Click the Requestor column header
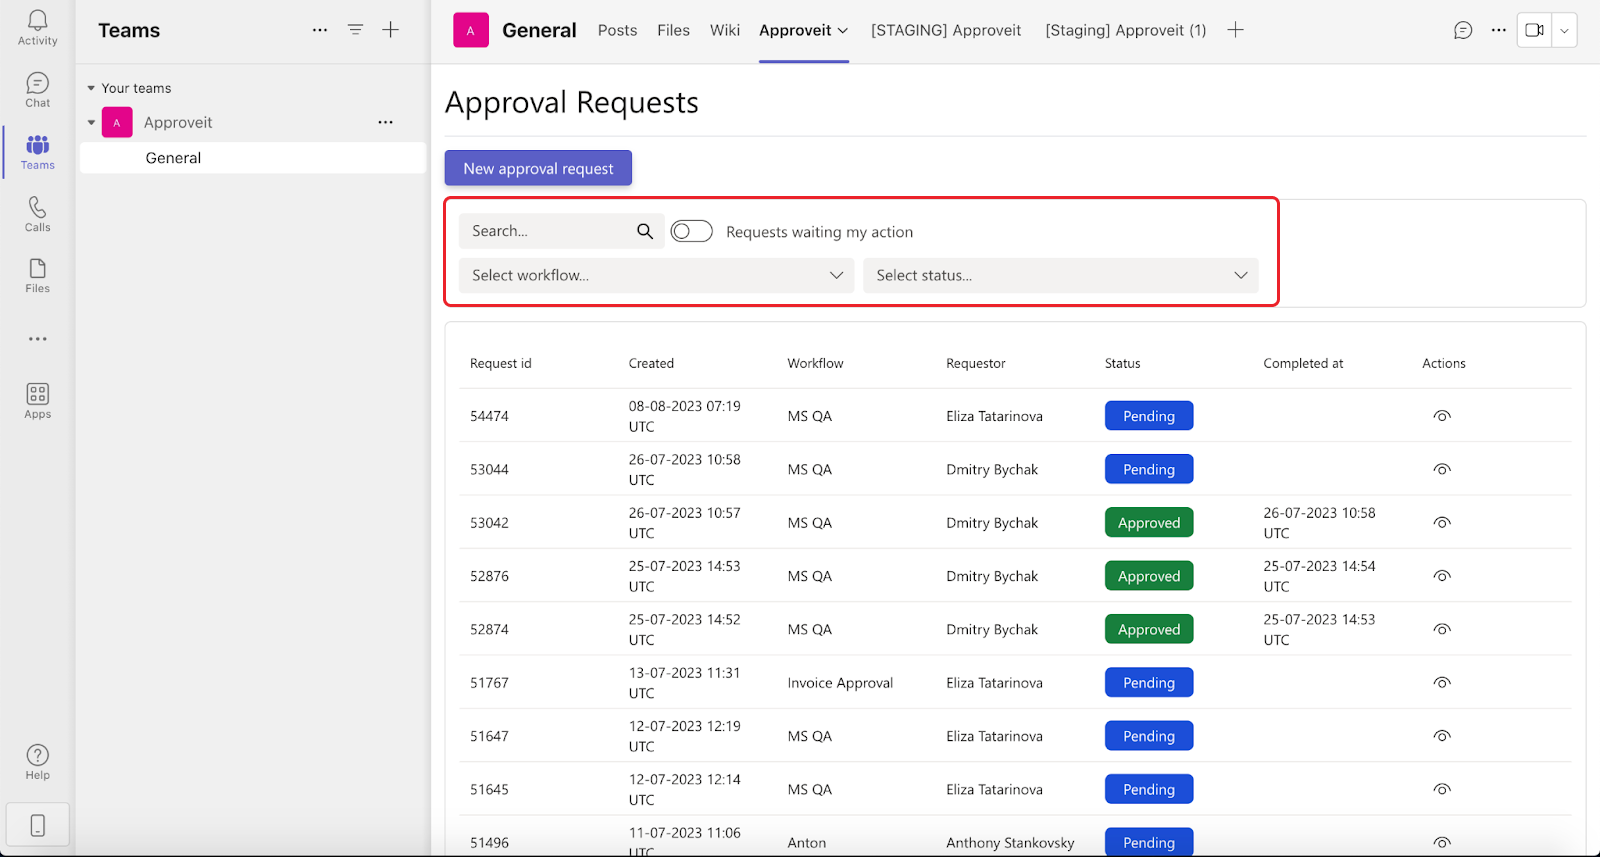 click(x=976, y=363)
